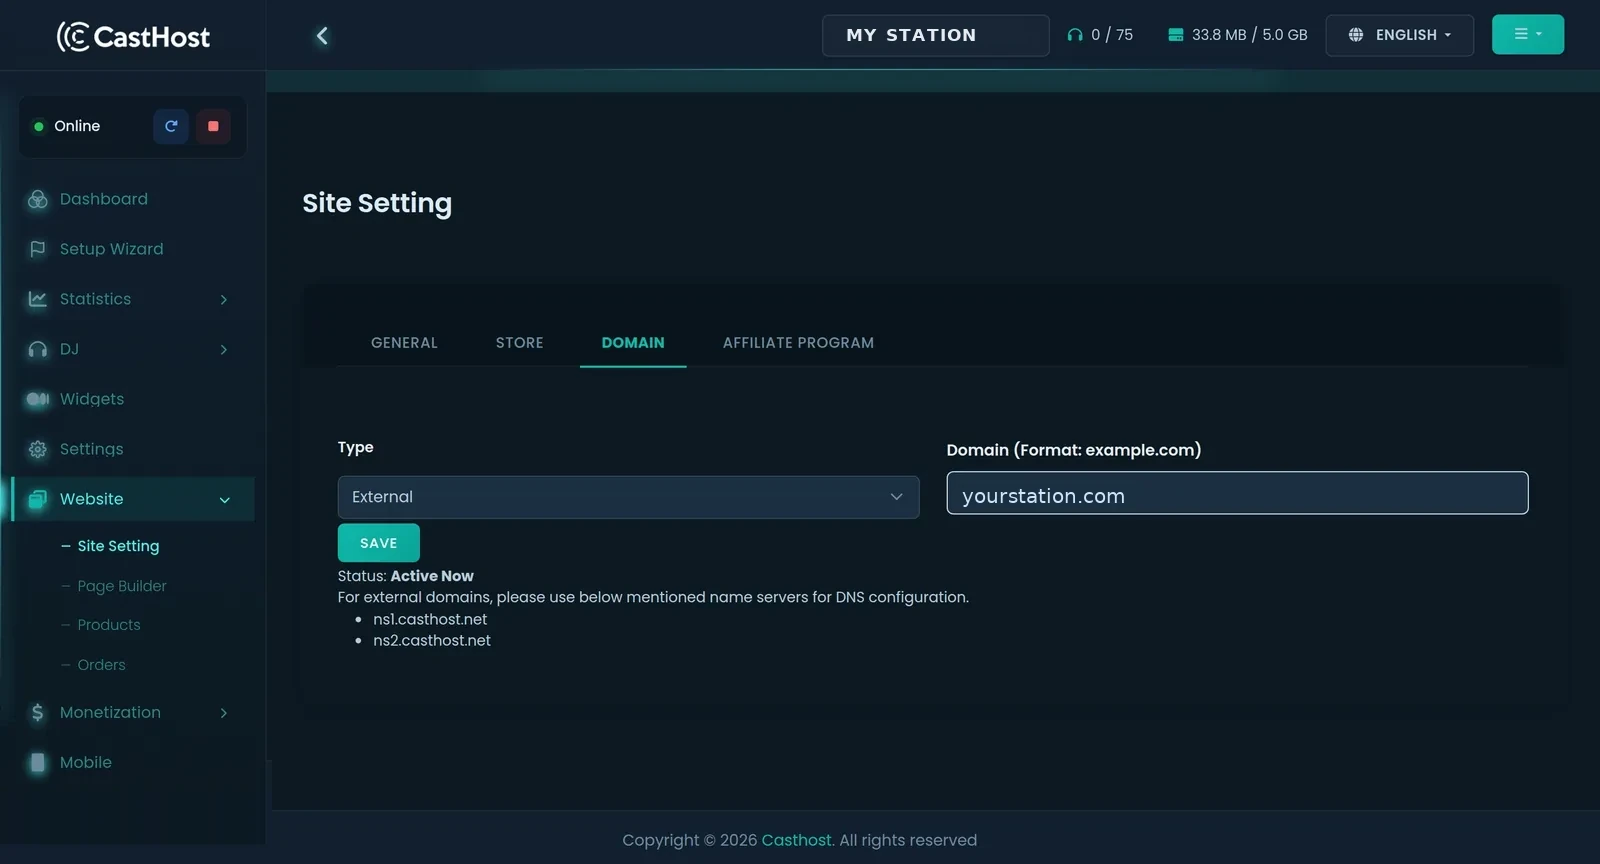Click the Statistics chart icon
This screenshot has height=864, width=1600.
pyautogui.click(x=38, y=299)
